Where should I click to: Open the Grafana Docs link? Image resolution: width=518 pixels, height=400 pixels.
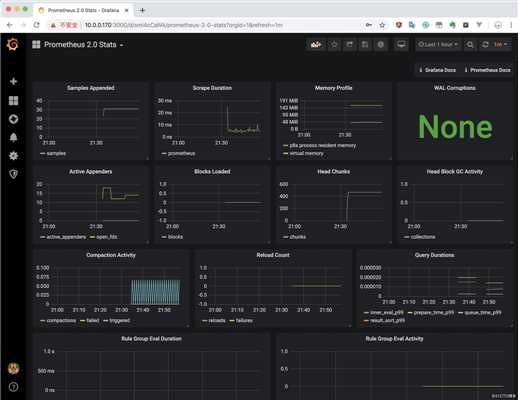pyautogui.click(x=437, y=70)
